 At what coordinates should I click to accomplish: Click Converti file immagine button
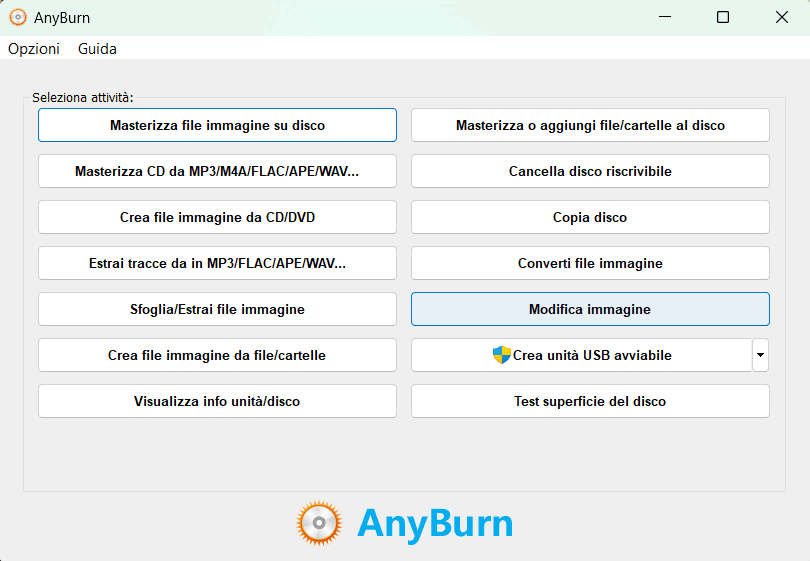pos(590,263)
